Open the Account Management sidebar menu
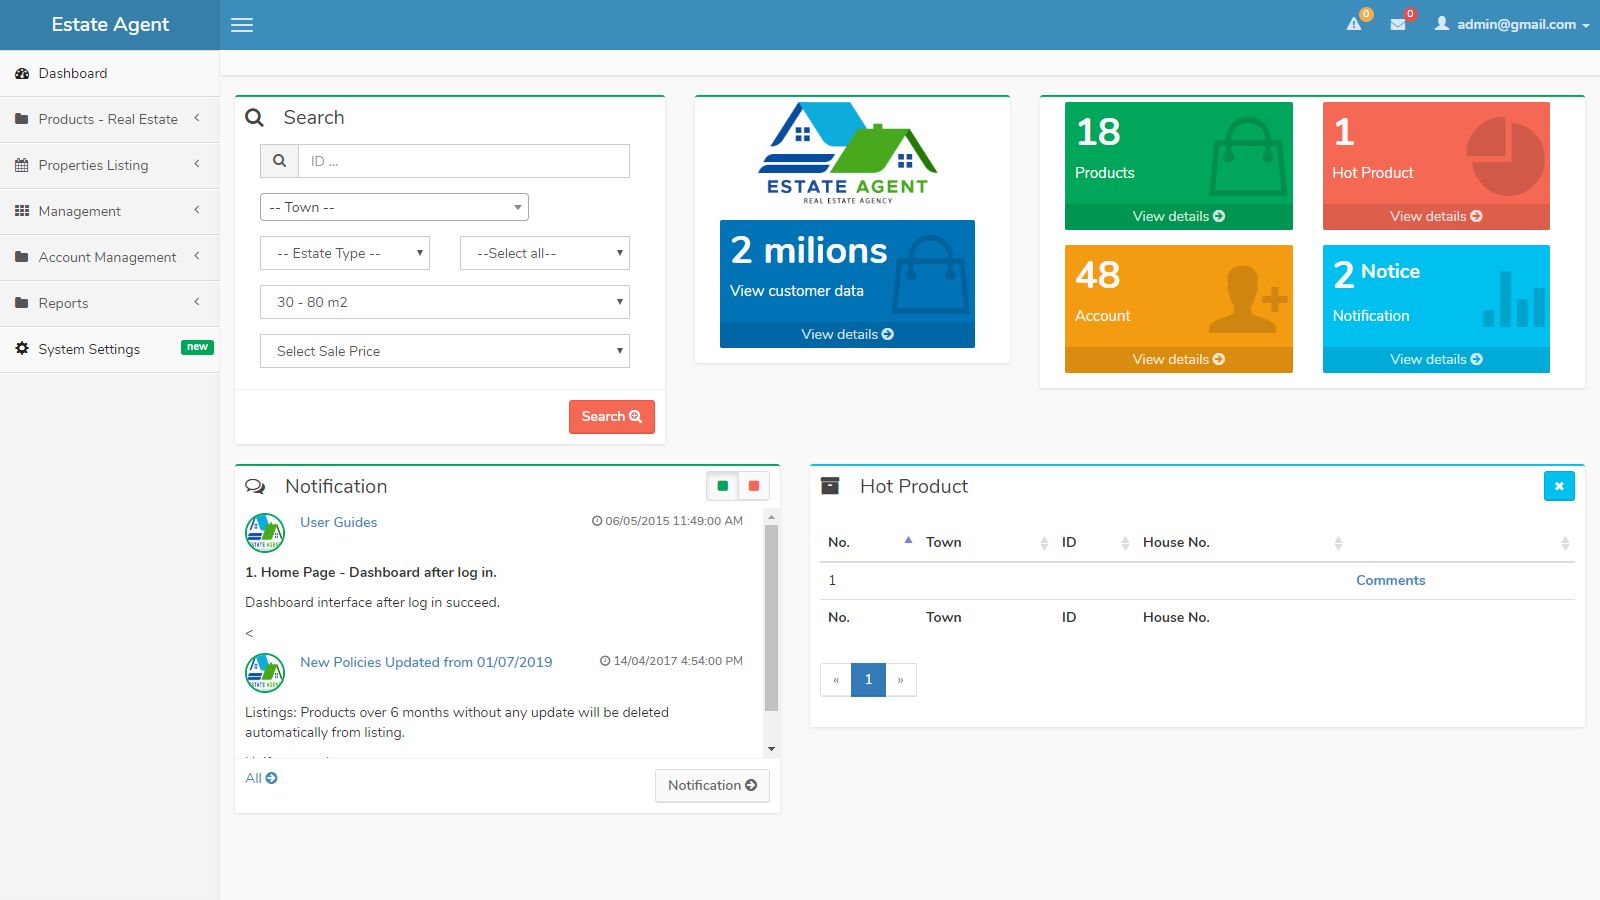The height and width of the screenshot is (900, 1600). pyautogui.click(x=107, y=257)
